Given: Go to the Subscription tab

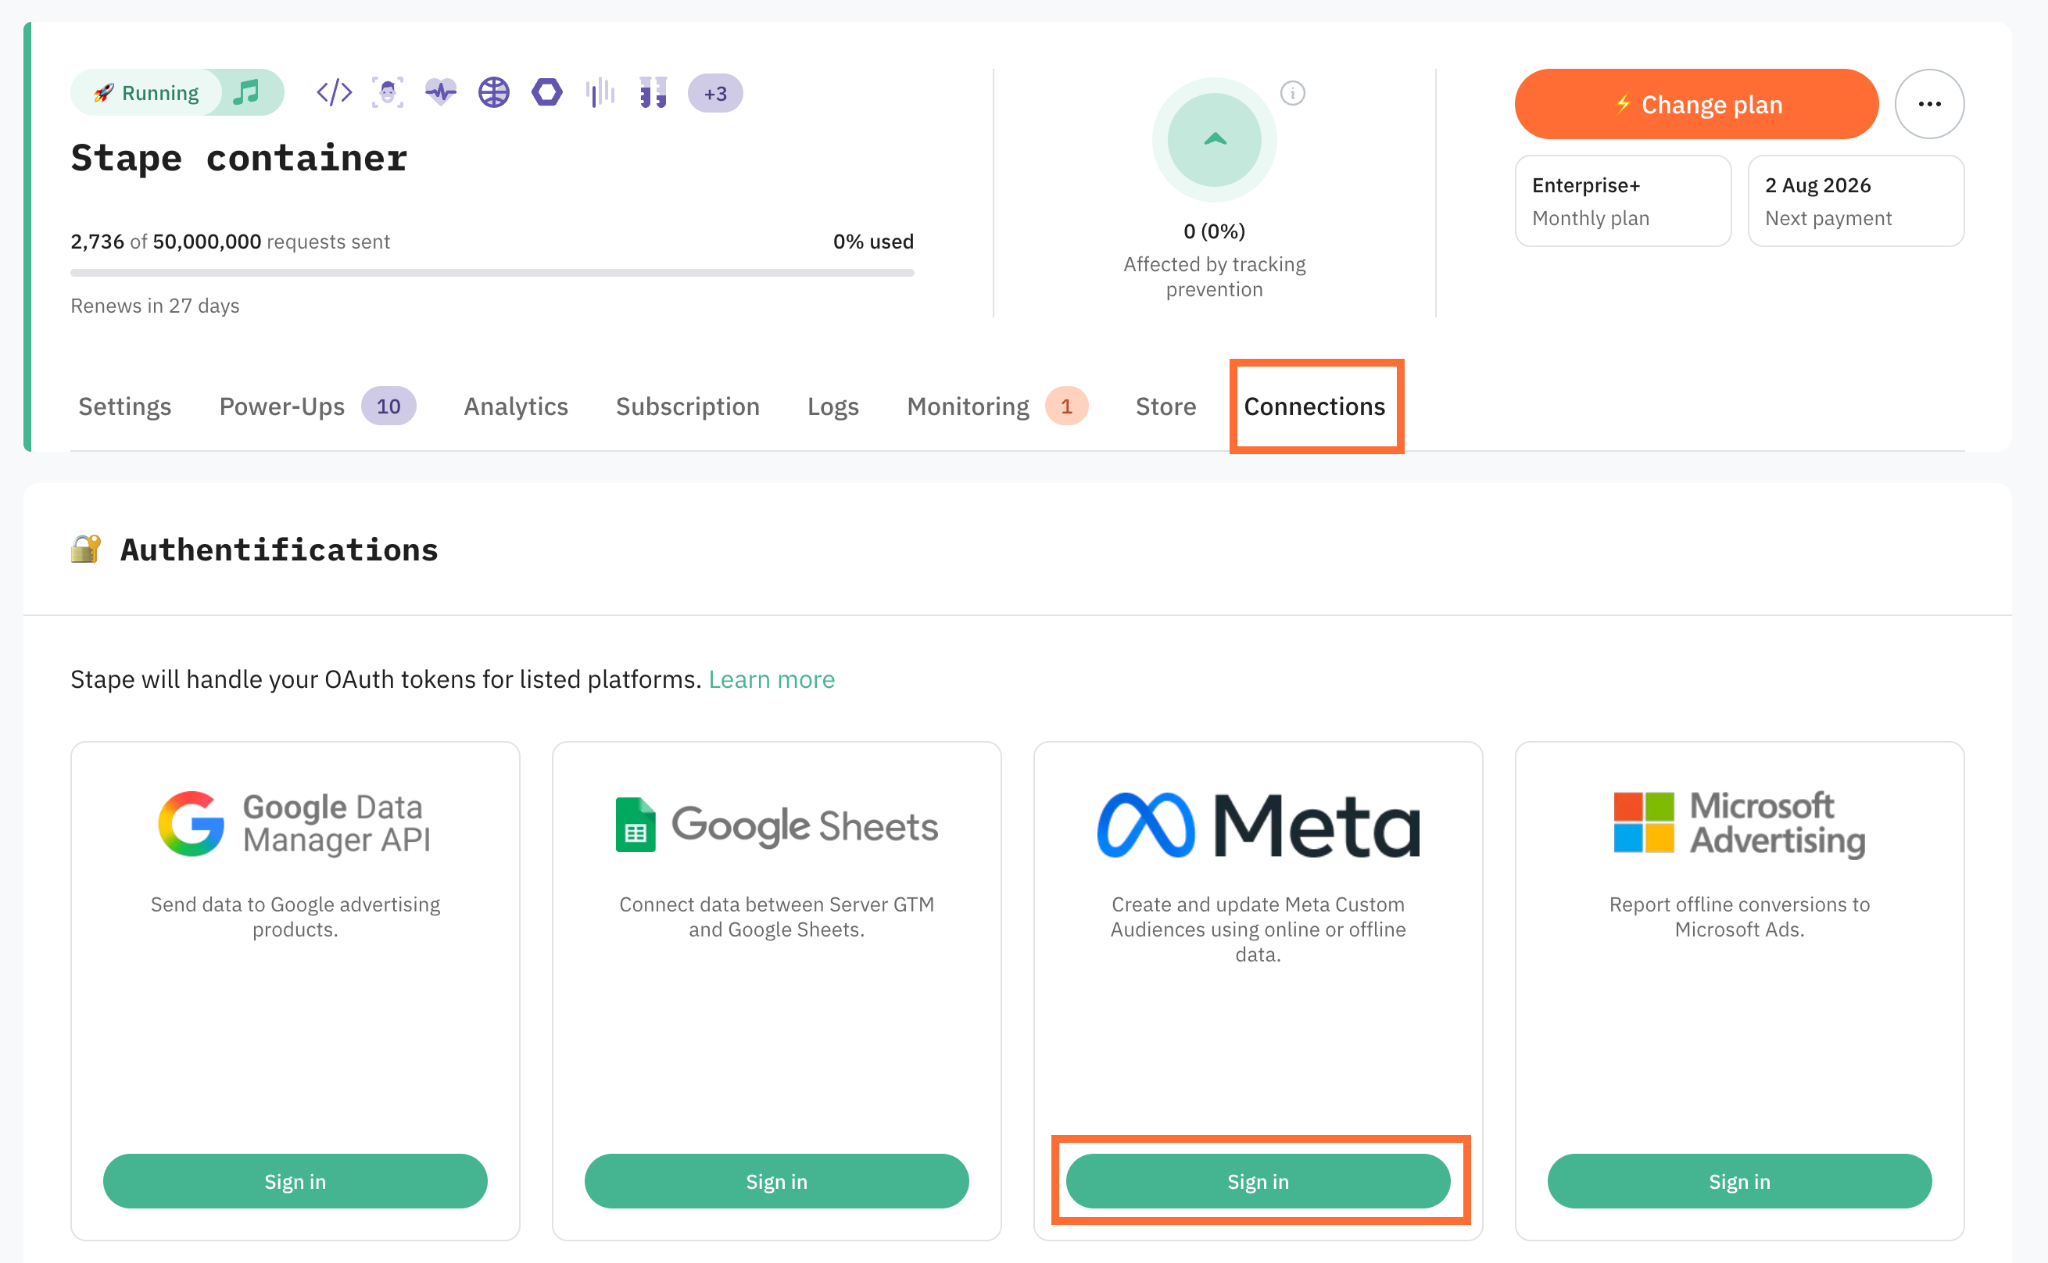Looking at the screenshot, I should pos(688,406).
